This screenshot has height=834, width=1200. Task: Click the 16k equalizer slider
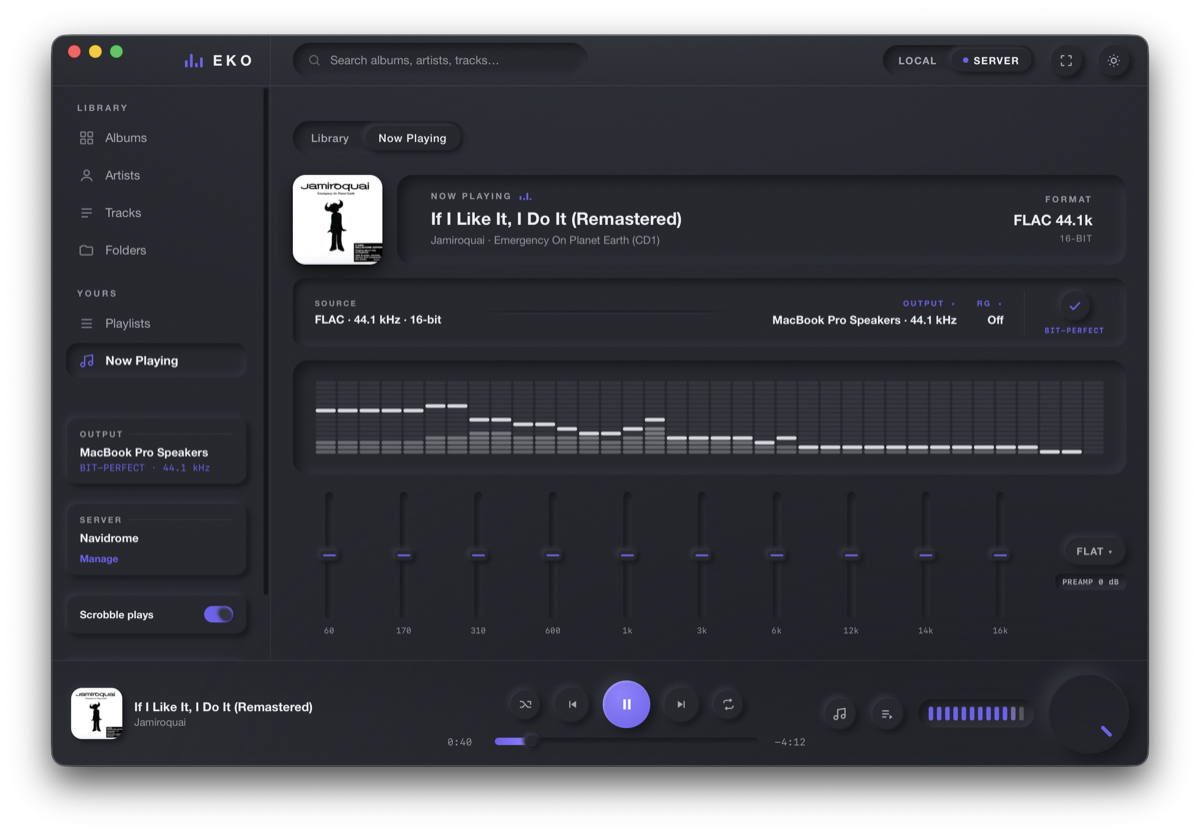coord(1000,555)
